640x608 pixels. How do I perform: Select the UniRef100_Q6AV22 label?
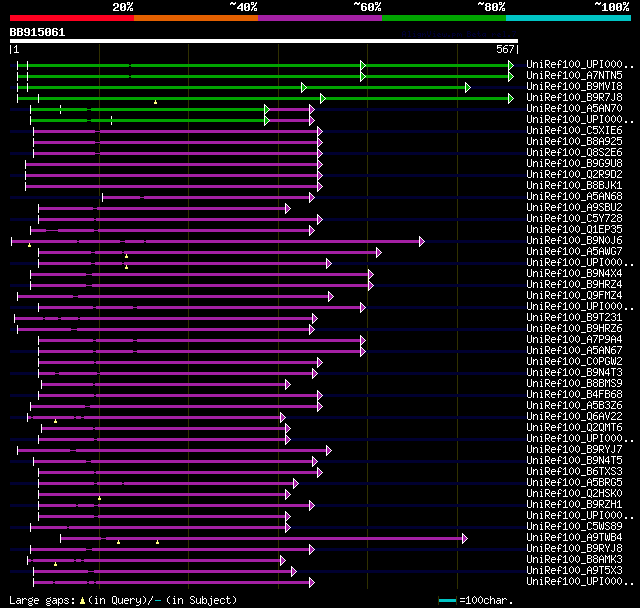[x=574, y=417]
